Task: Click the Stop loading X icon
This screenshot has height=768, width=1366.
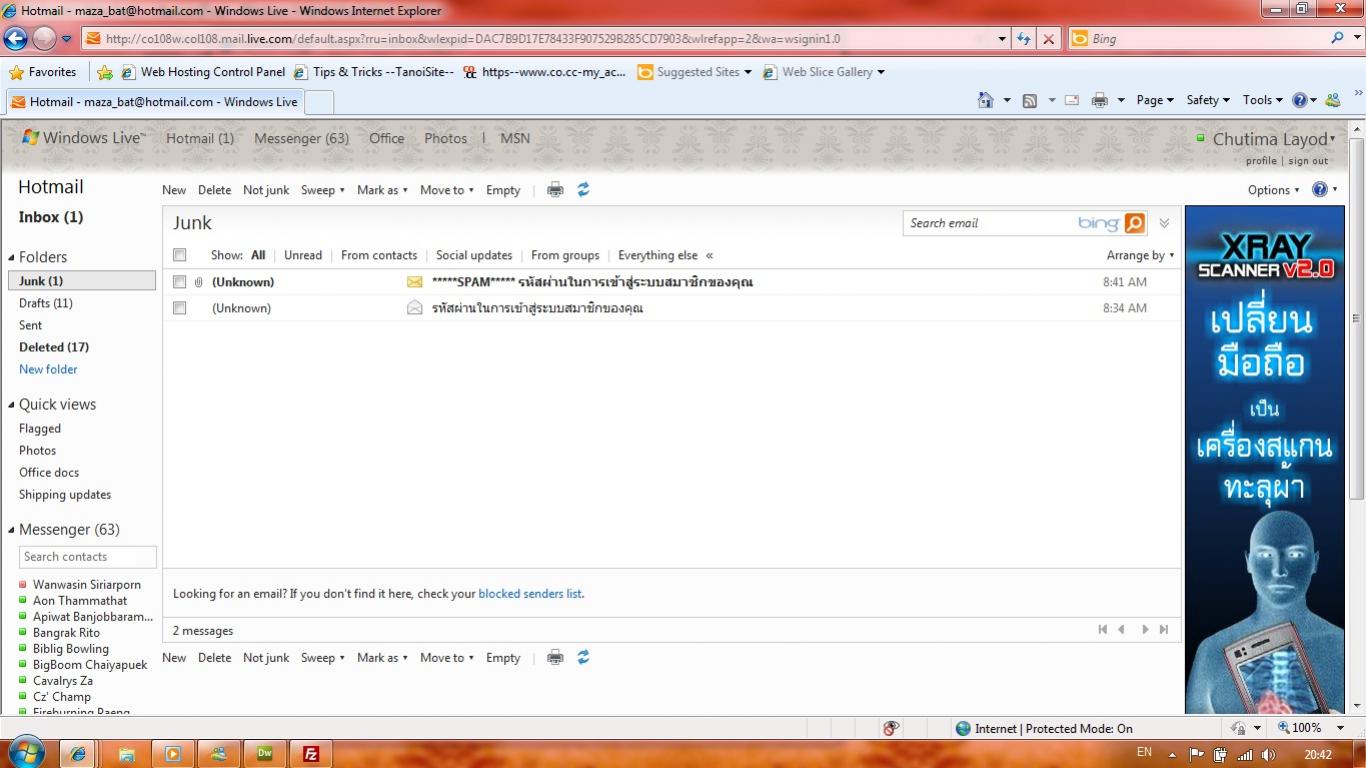Action: 1048,39
